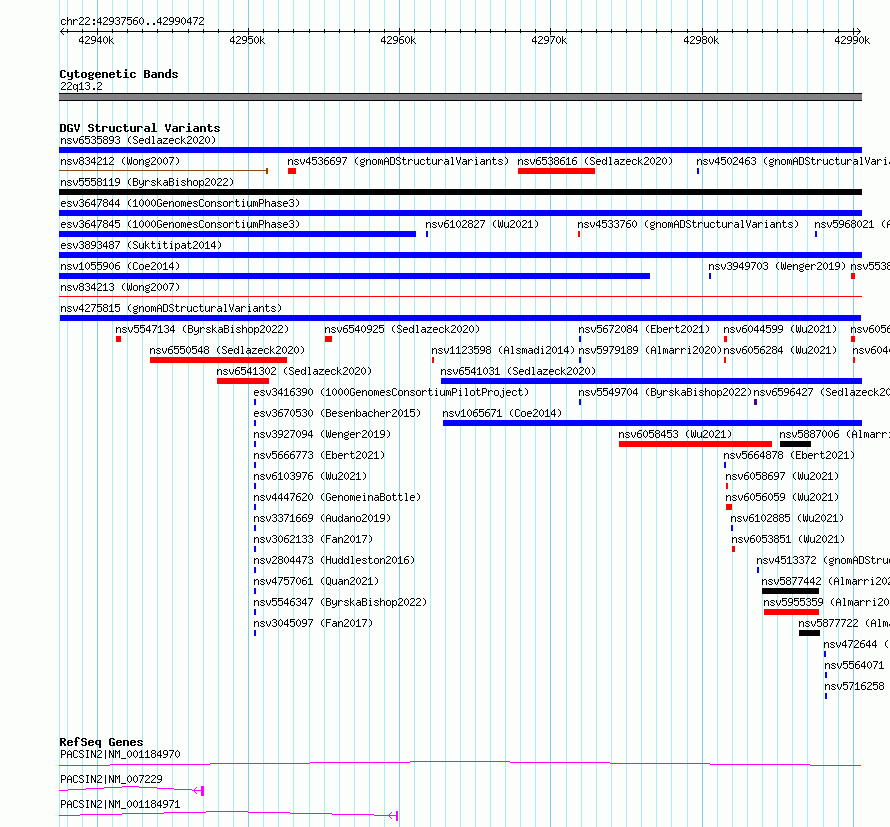Screen dimensions: 890x827
Task: Select nsv6540925 (Sedlazeck2020) label
Action: (x=402, y=329)
